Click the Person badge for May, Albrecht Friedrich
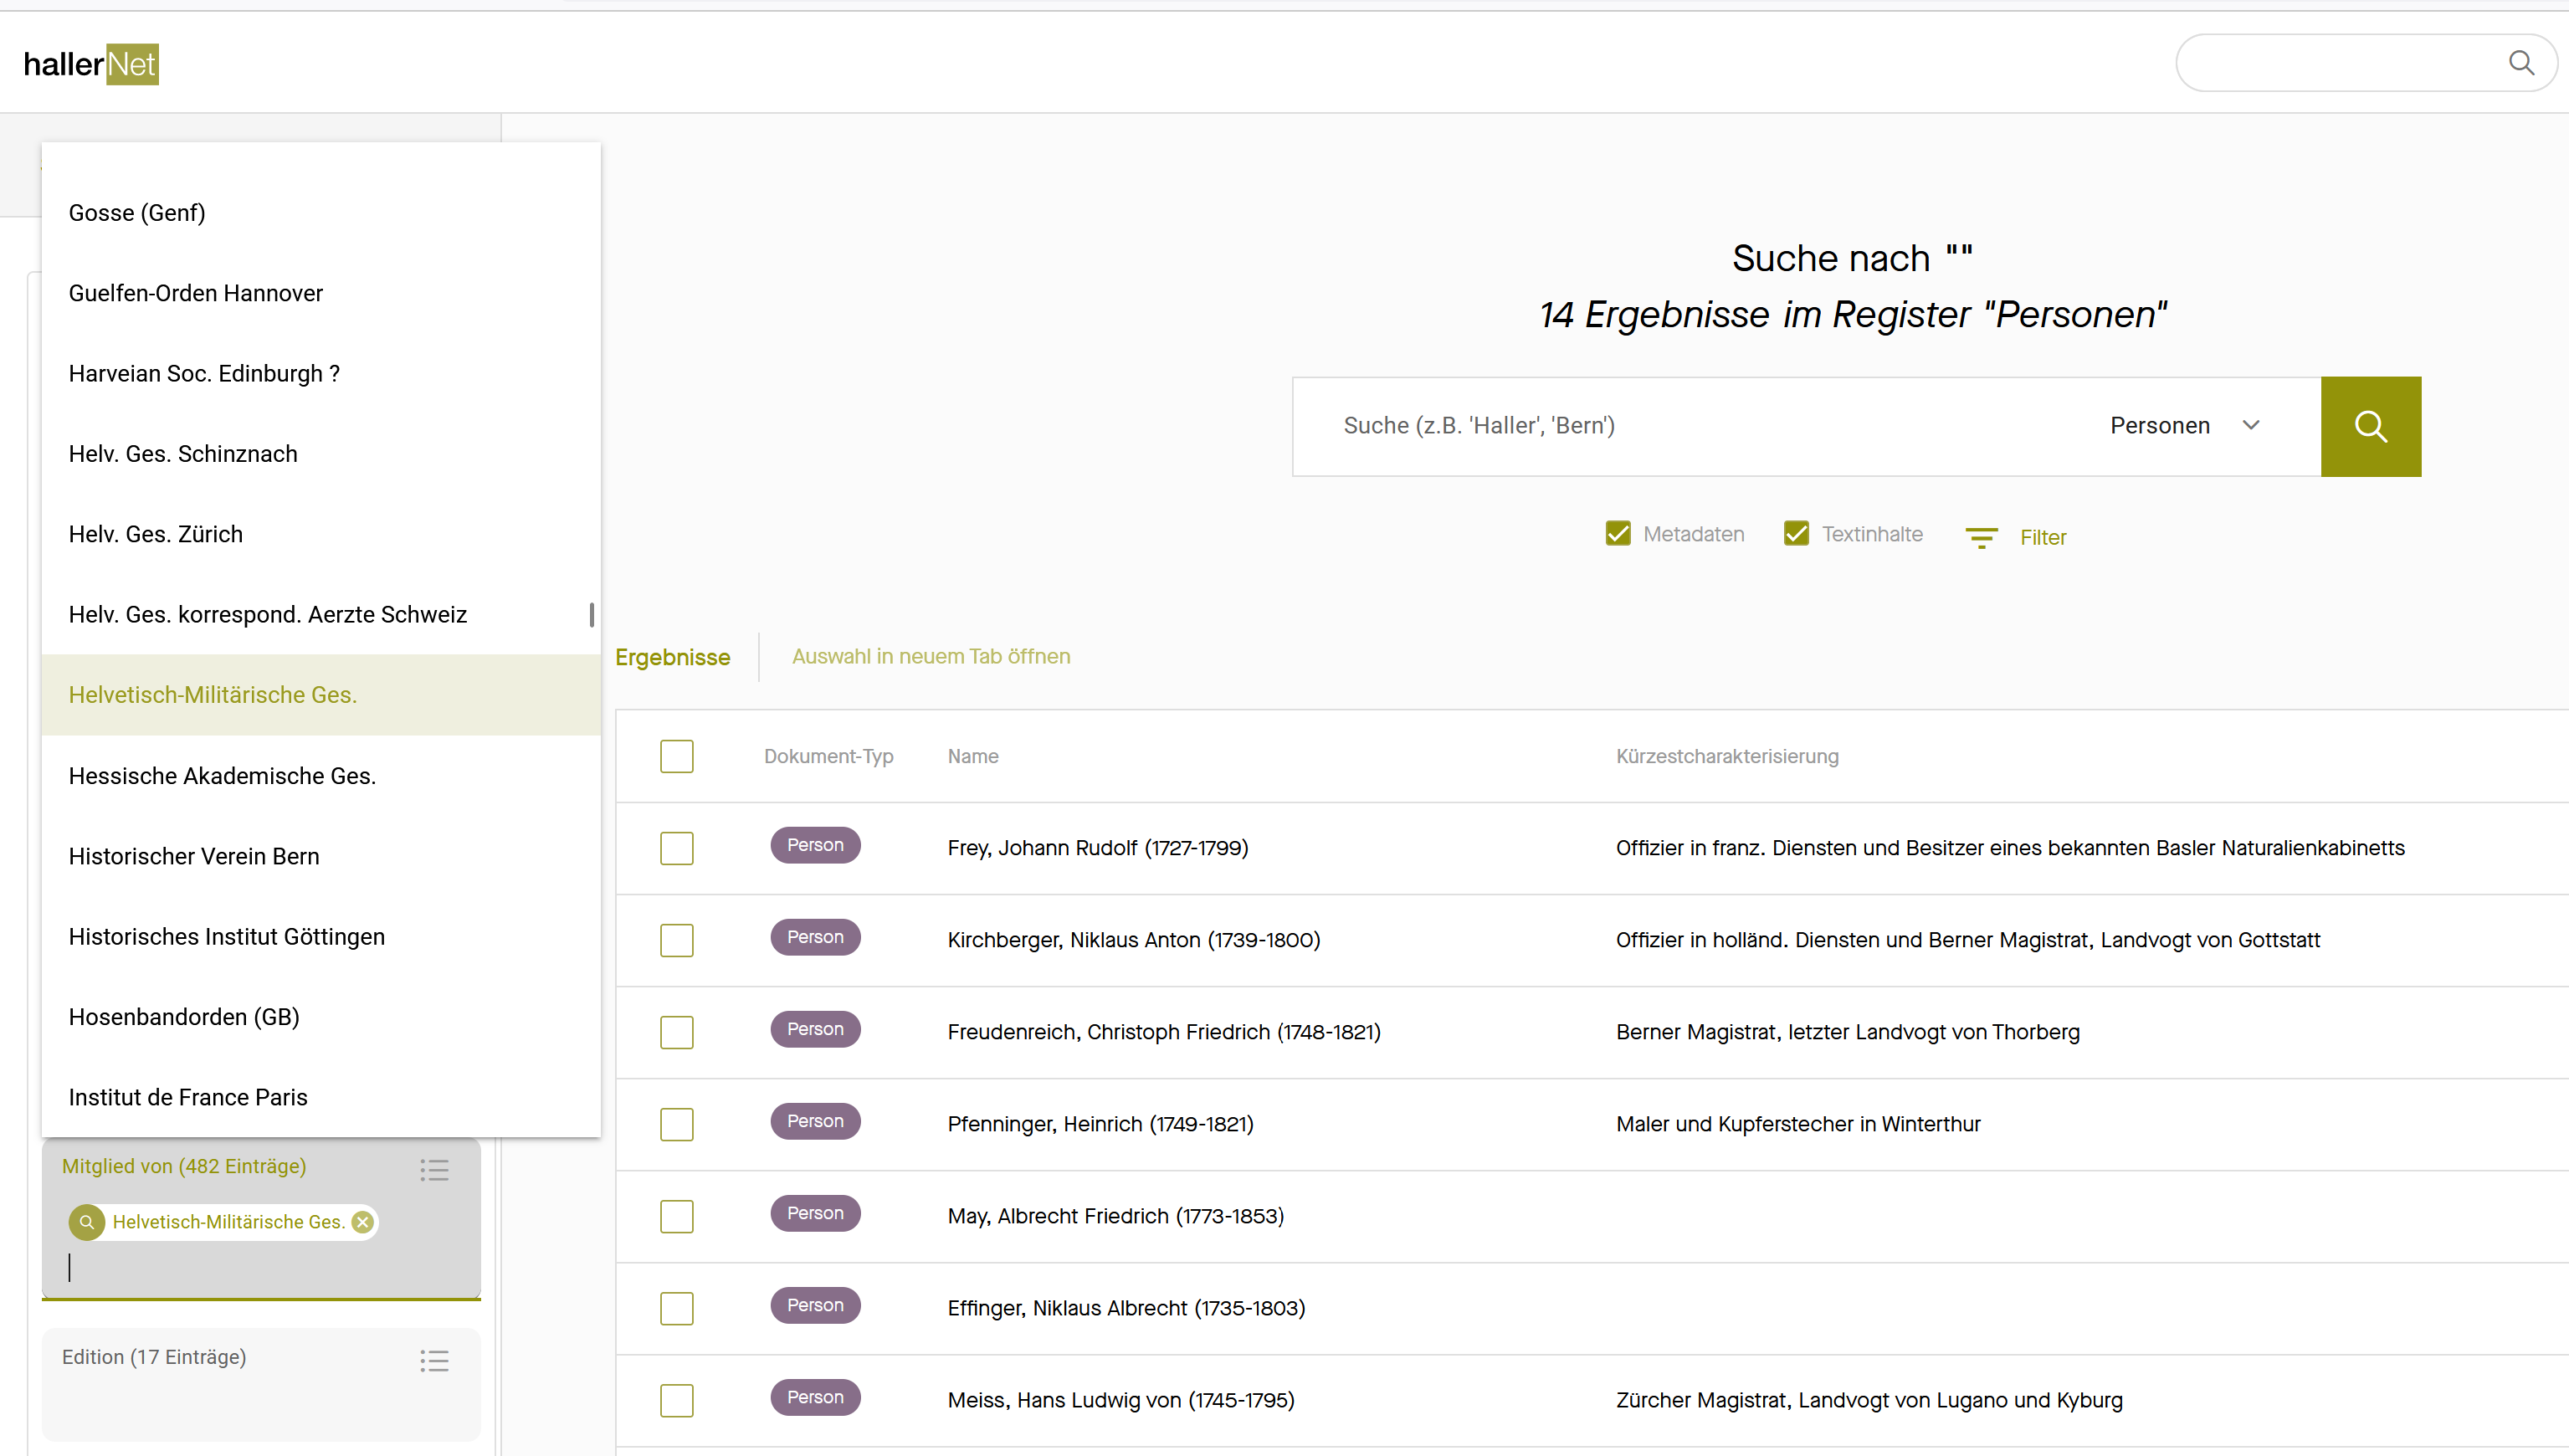 [815, 1213]
